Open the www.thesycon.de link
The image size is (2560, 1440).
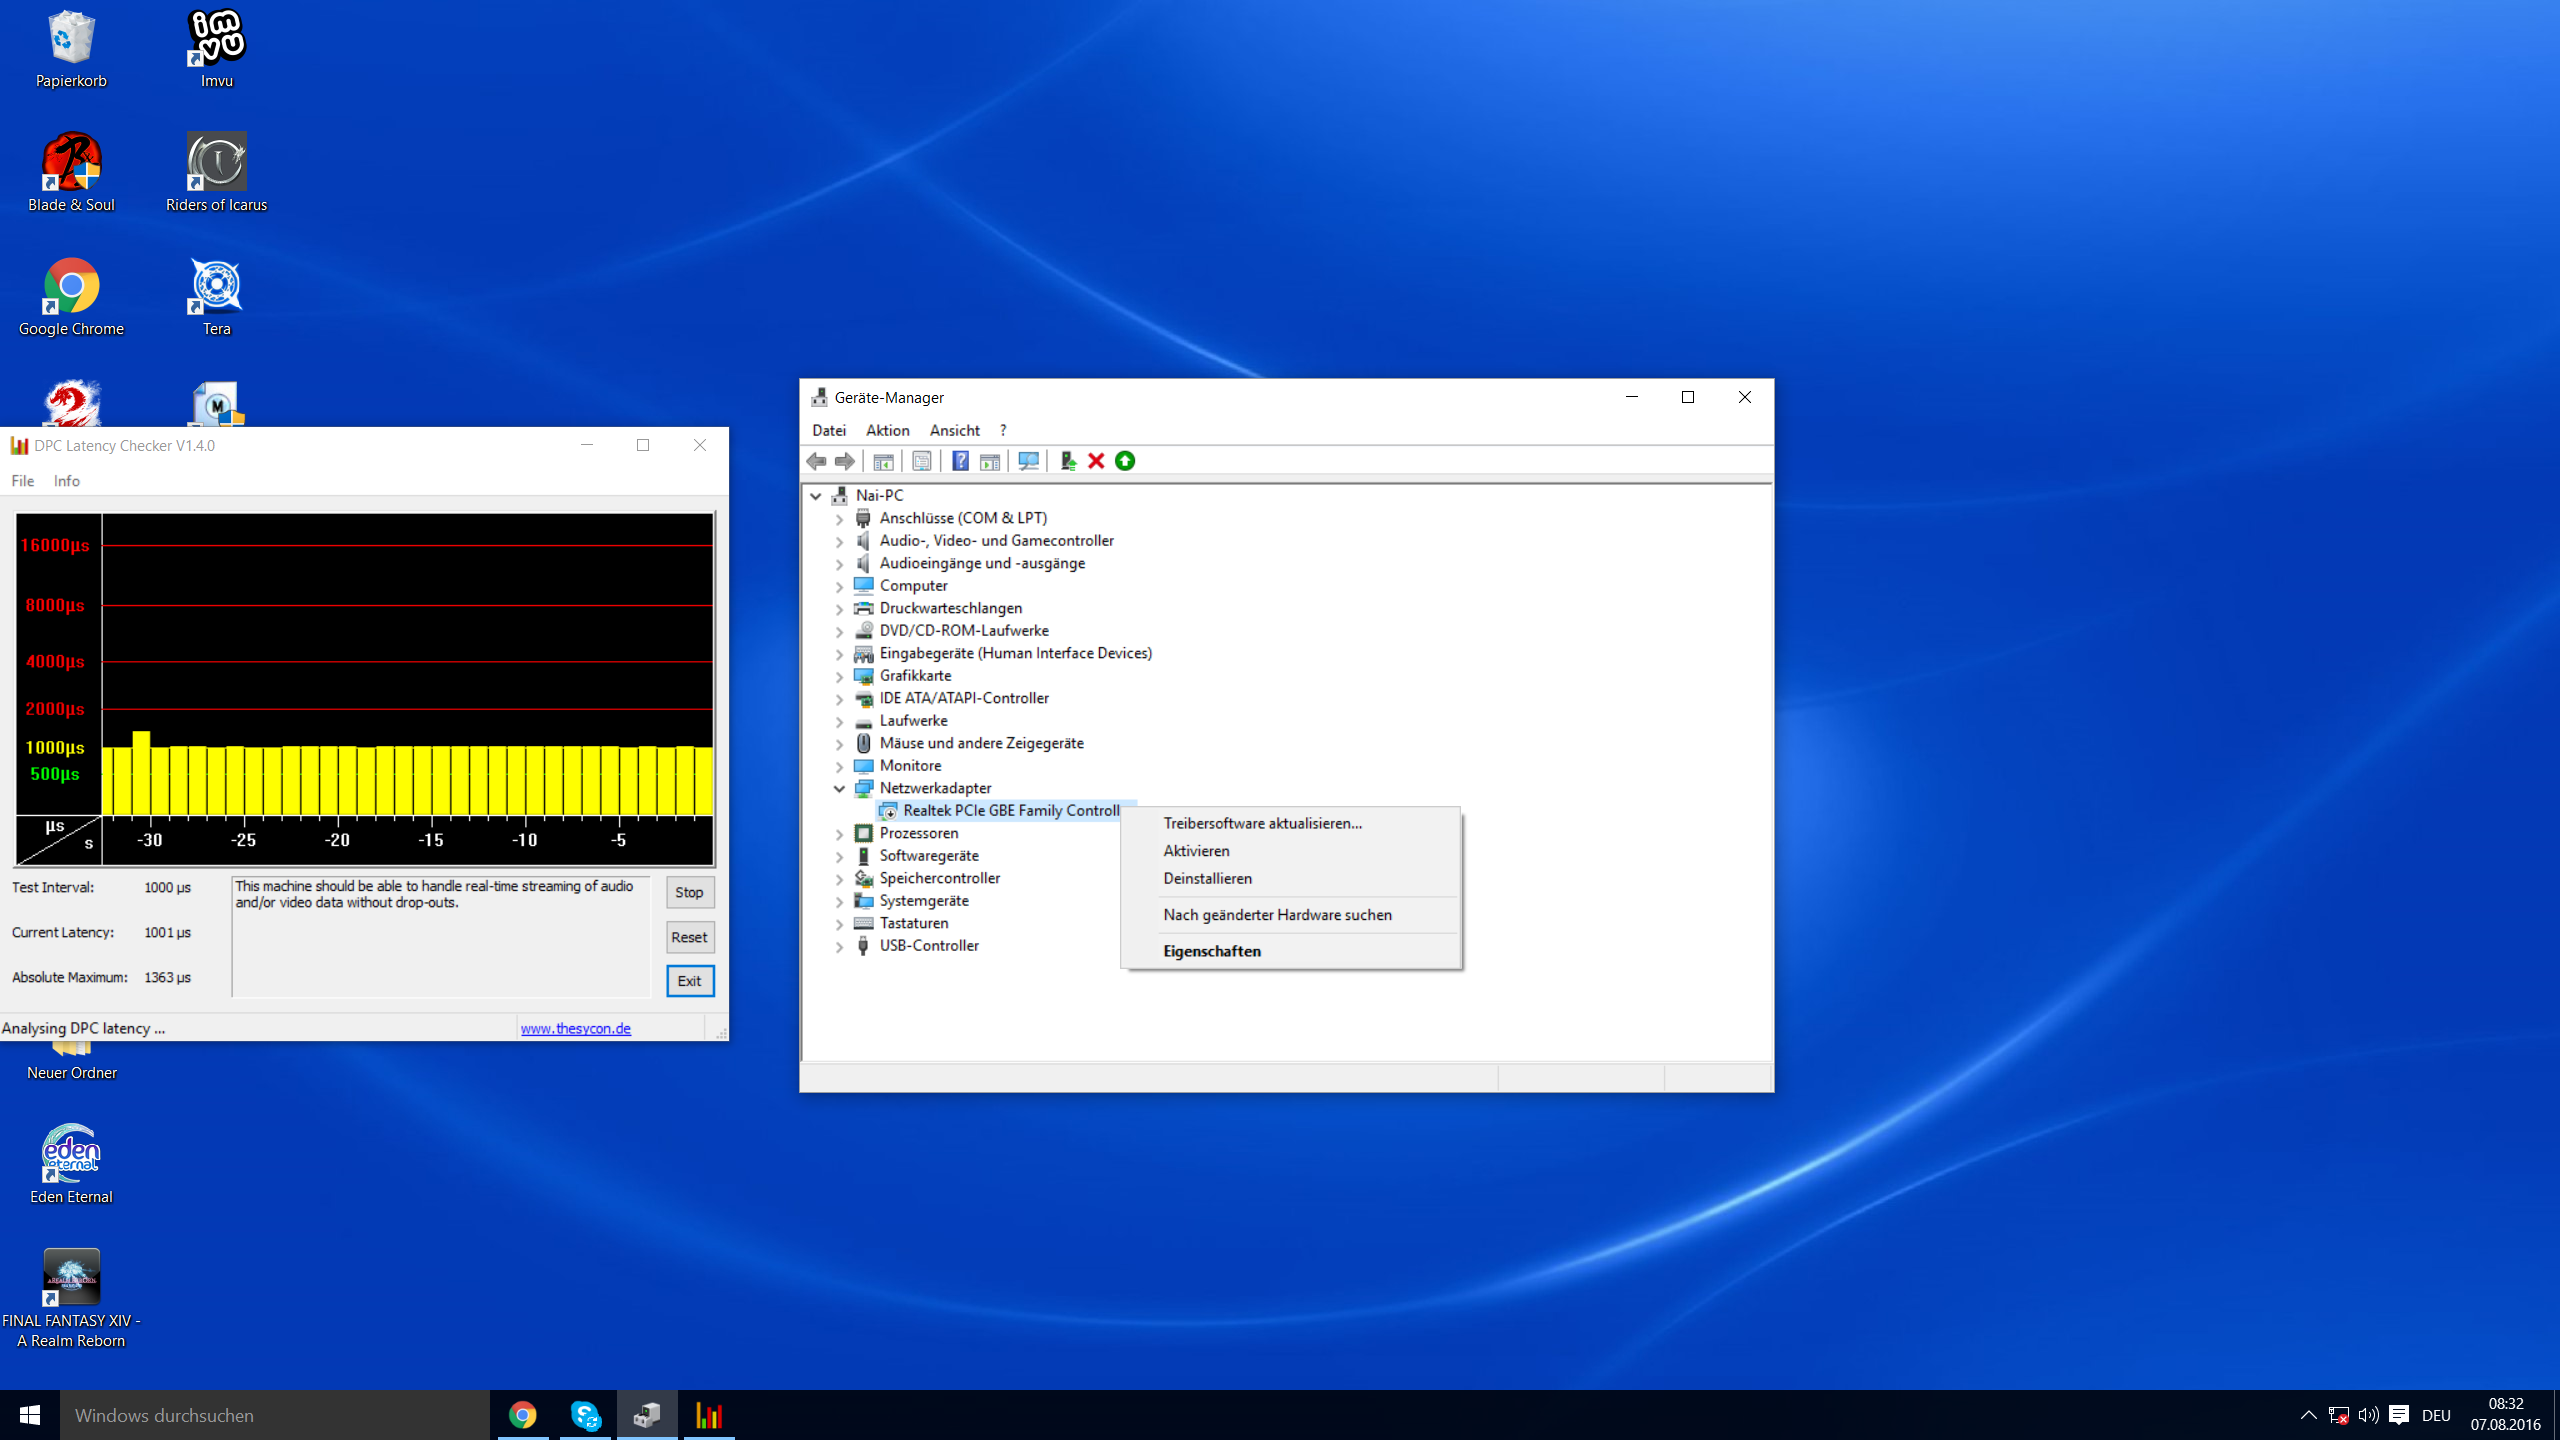(575, 1028)
